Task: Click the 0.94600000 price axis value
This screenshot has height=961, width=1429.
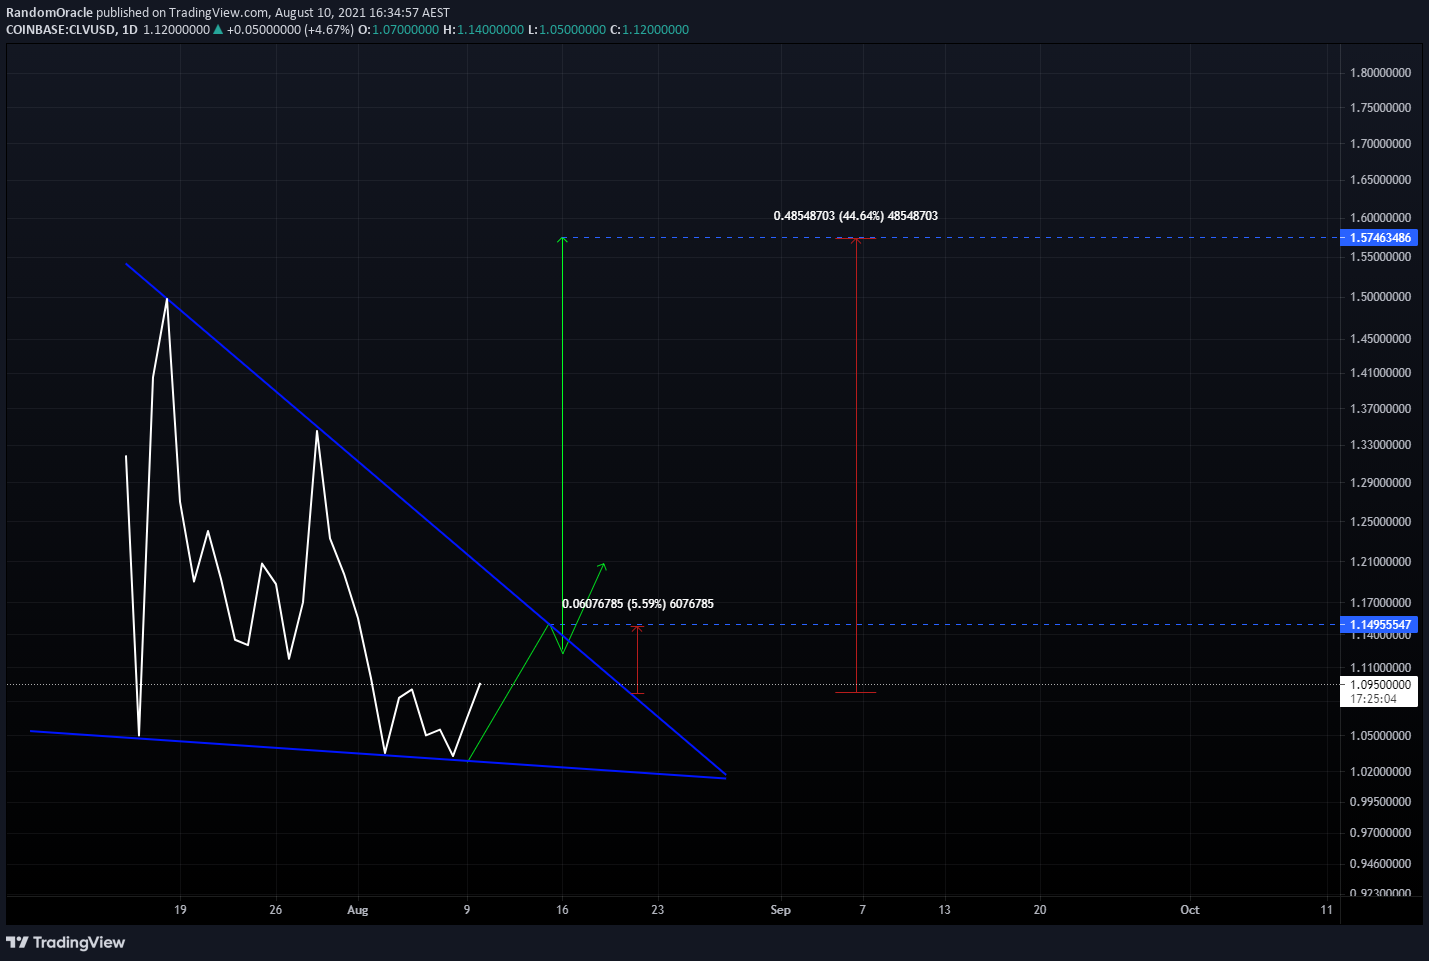Action: tap(1380, 864)
